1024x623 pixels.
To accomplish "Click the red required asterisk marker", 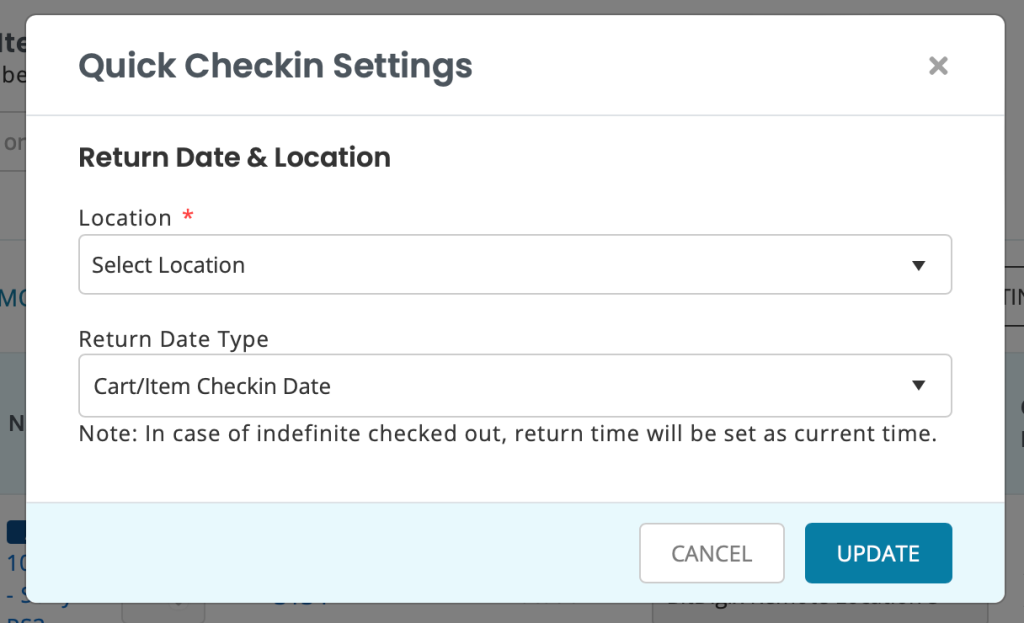I will 188,215.
